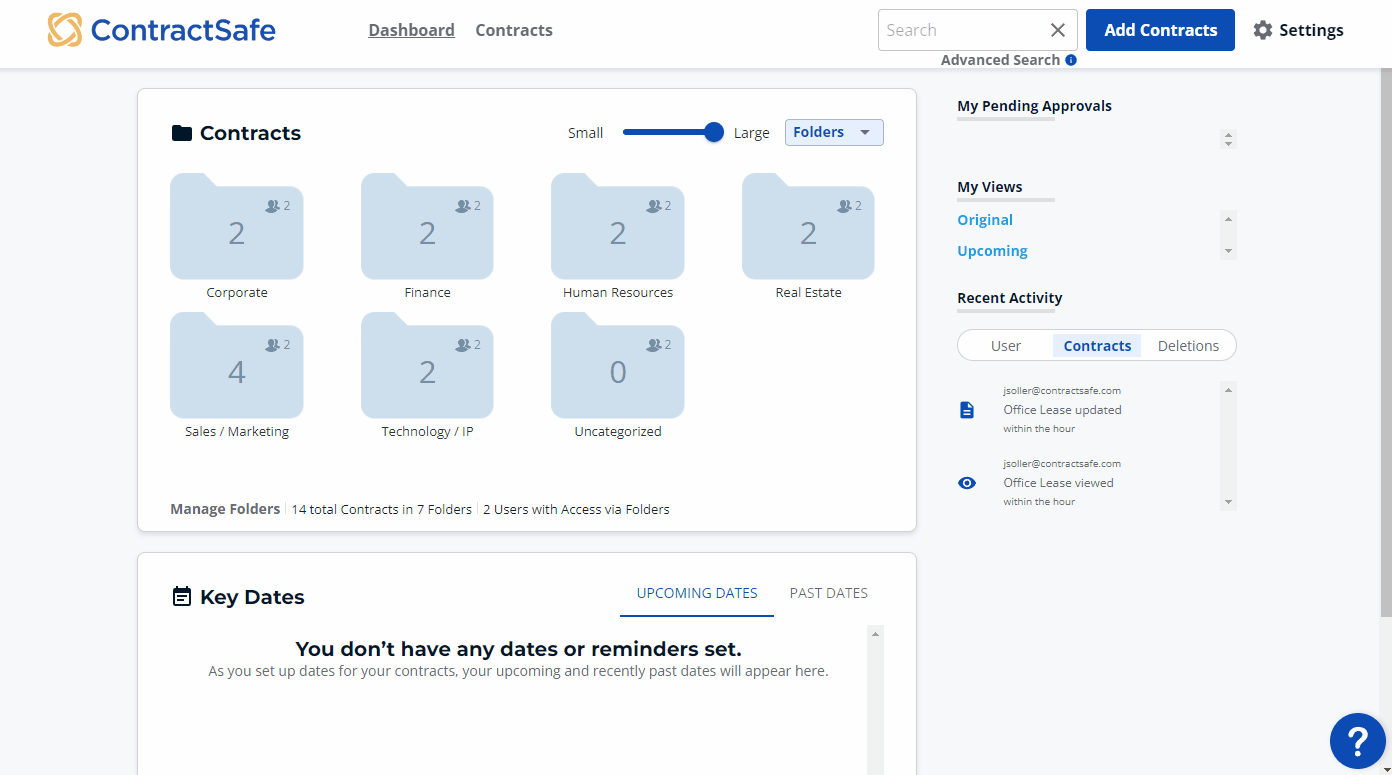This screenshot has height=775, width=1392.
Task: Click the Advanced Search info icon
Action: tap(1071, 60)
